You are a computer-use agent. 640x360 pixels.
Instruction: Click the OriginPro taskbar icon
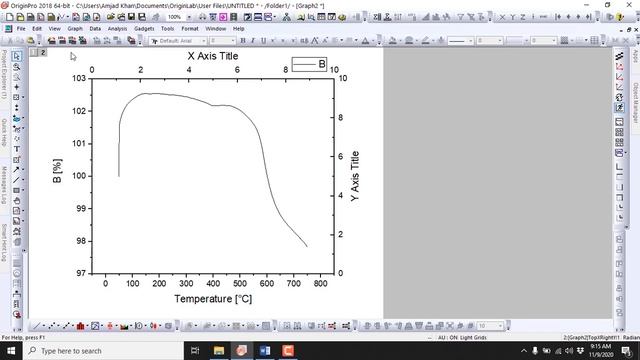[242, 351]
